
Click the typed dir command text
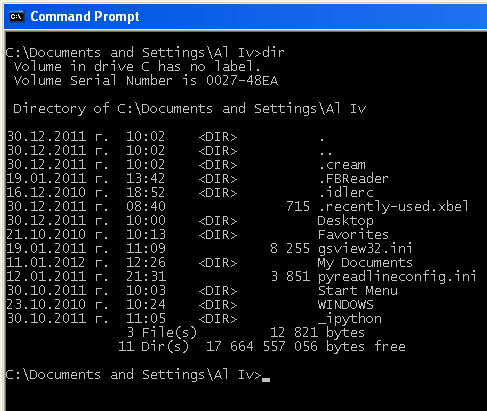(273, 53)
